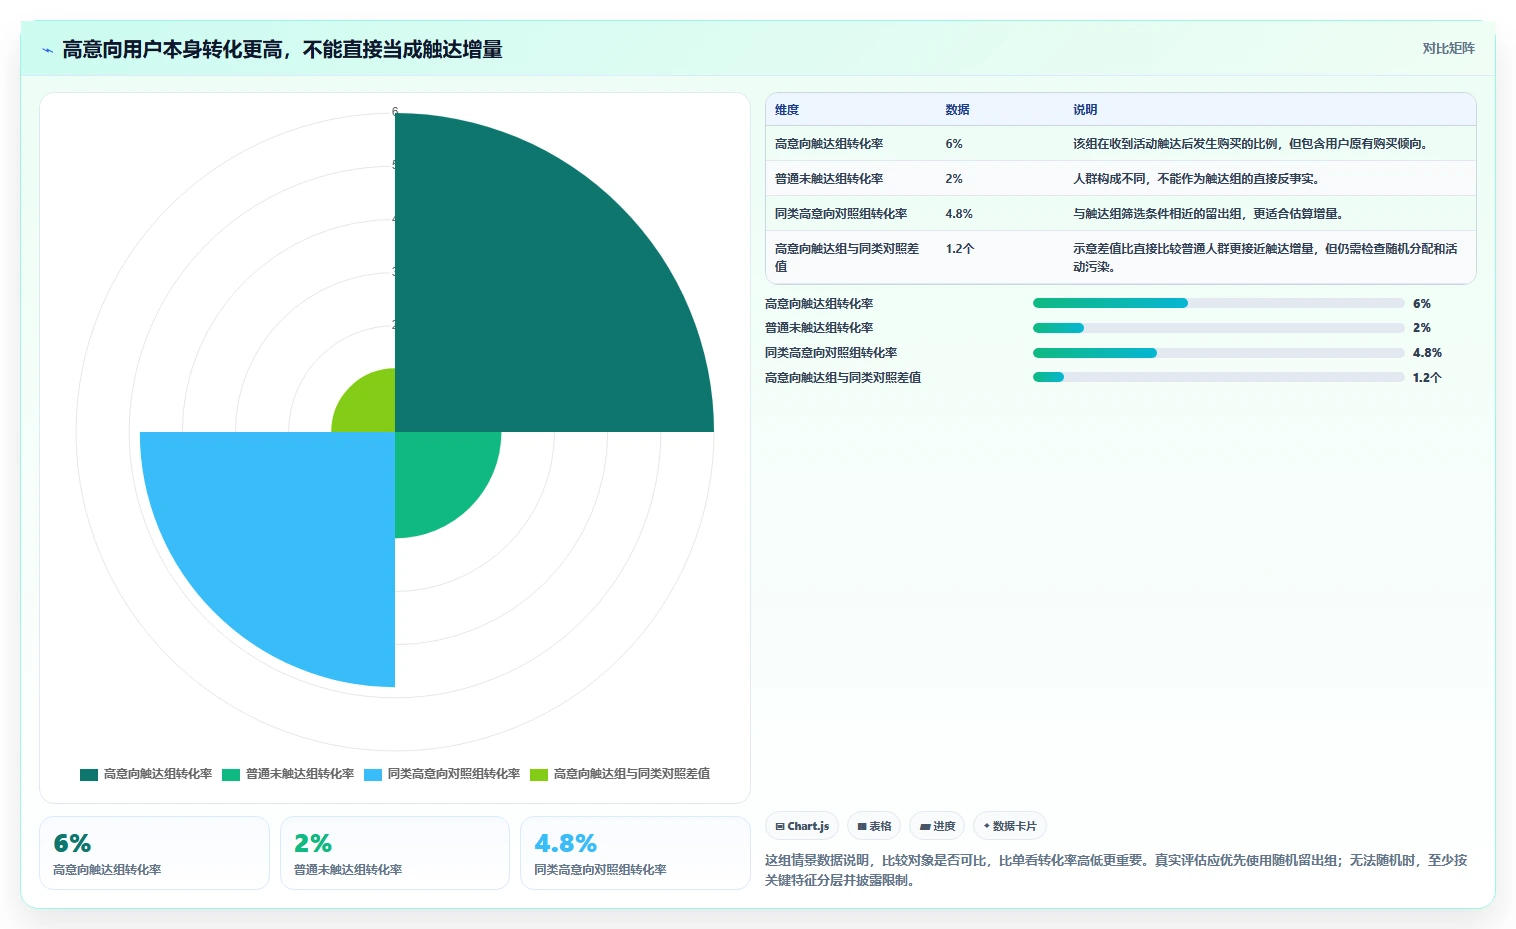The height and width of the screenshot is (929, 1516).
Task: Click the 1.2个 value beside the last progress bar
Action: tap(1427, 377)
